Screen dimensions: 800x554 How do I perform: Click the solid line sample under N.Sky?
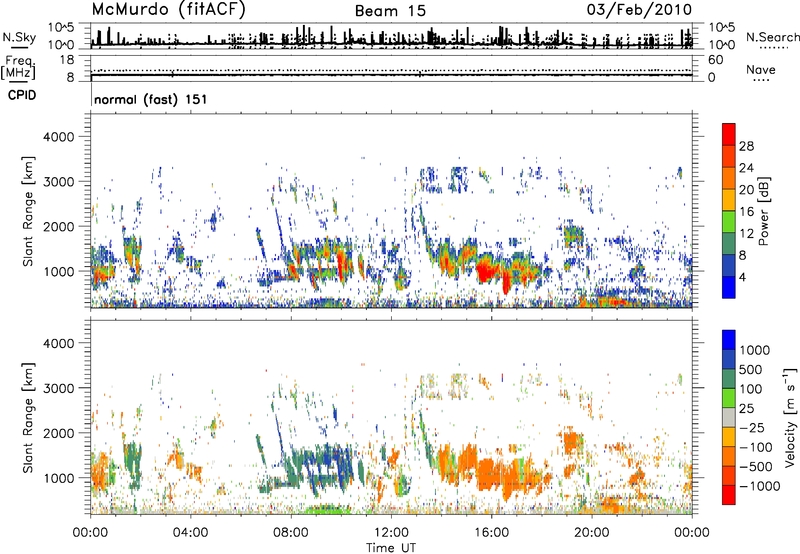(x=19, y=47)
